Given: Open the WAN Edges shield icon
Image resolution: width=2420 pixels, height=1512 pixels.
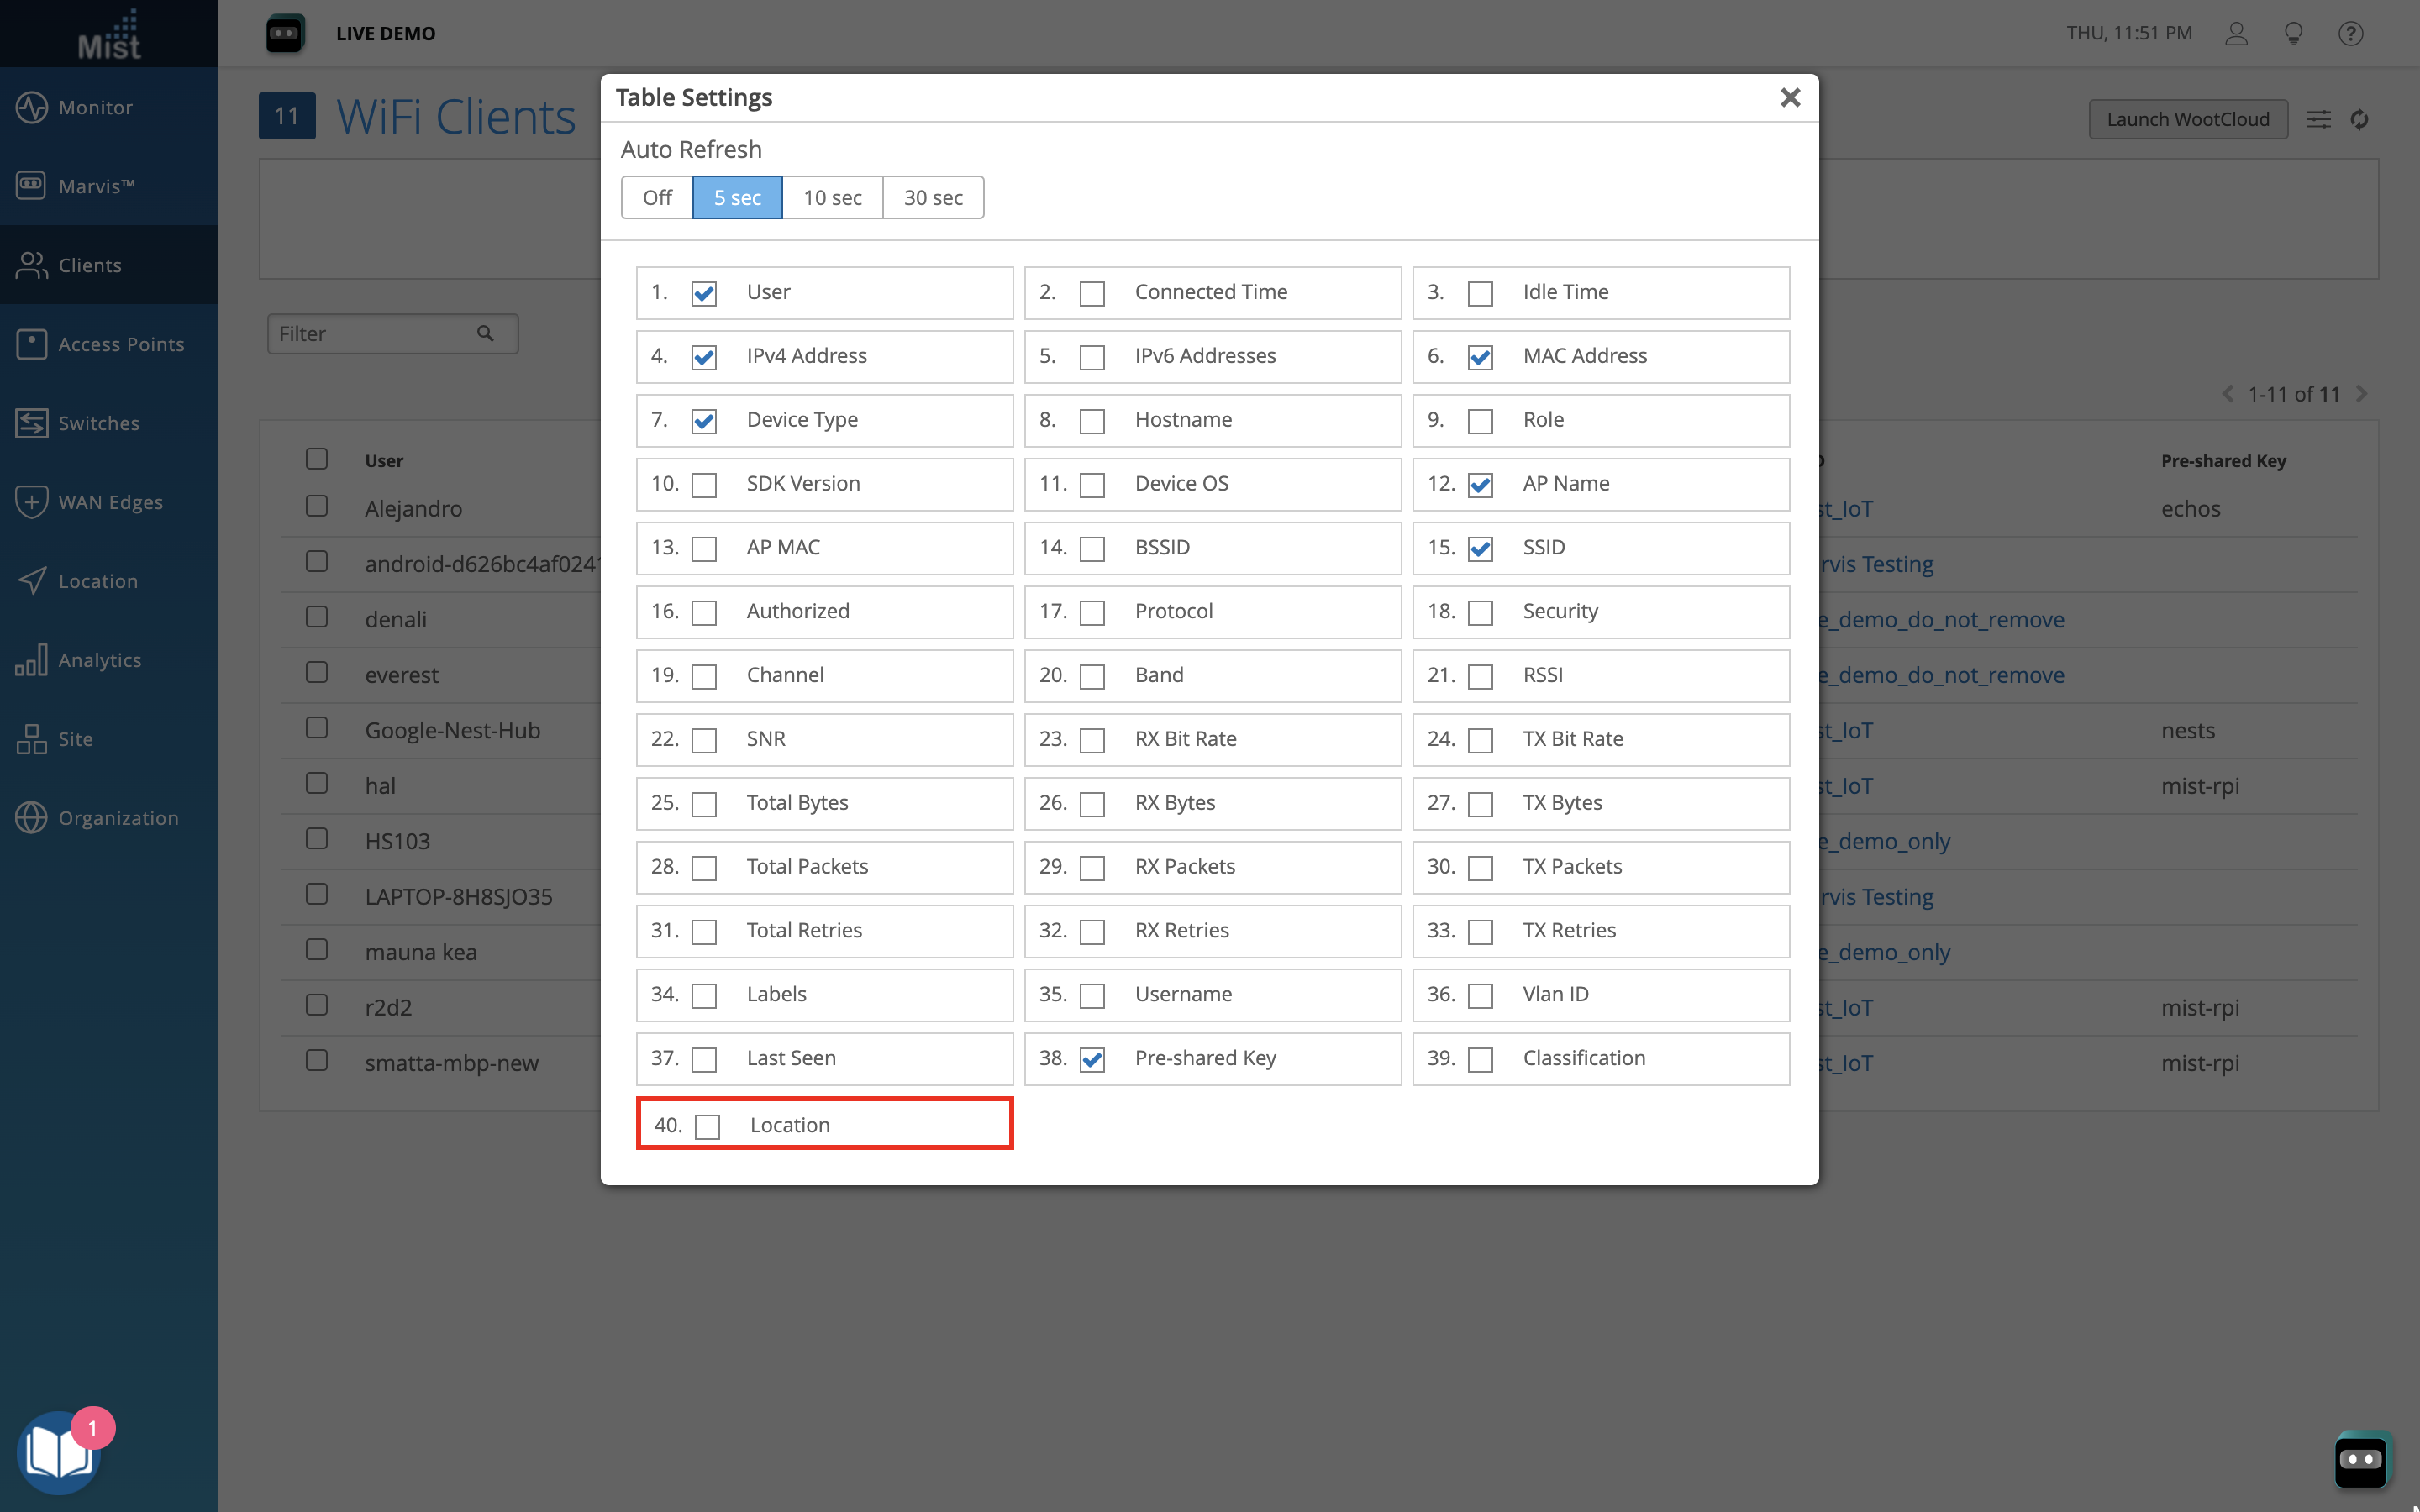Looking at the screenshot, I should click(31, 502).
